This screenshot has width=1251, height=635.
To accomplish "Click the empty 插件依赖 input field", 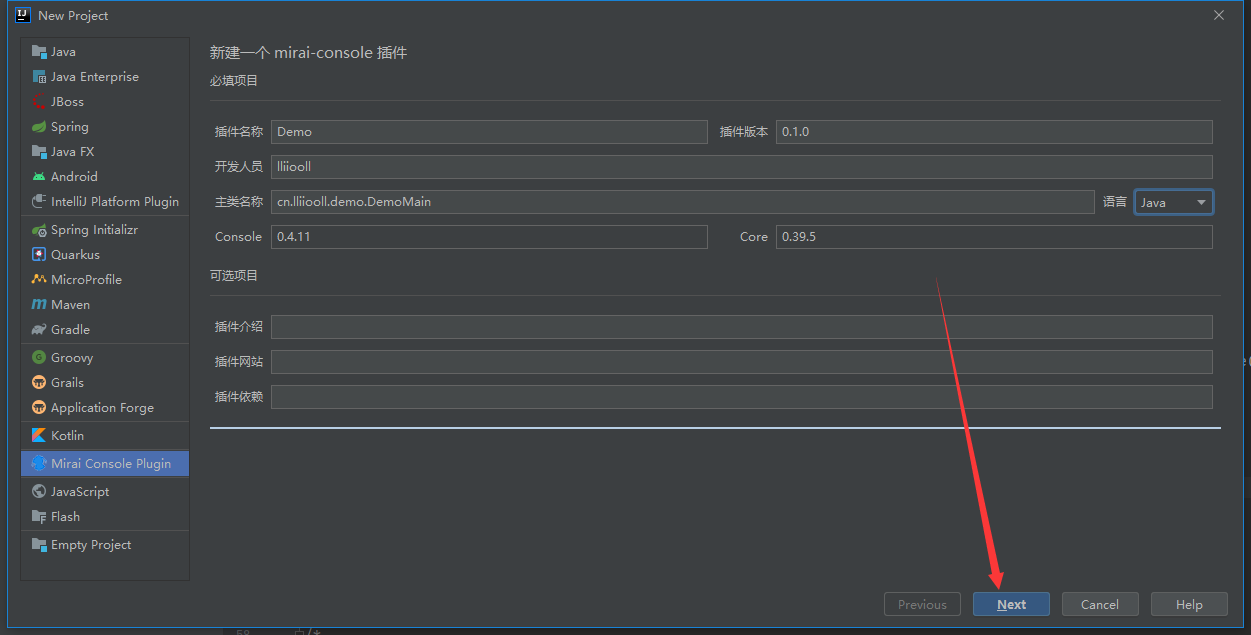I will point(742,397).
